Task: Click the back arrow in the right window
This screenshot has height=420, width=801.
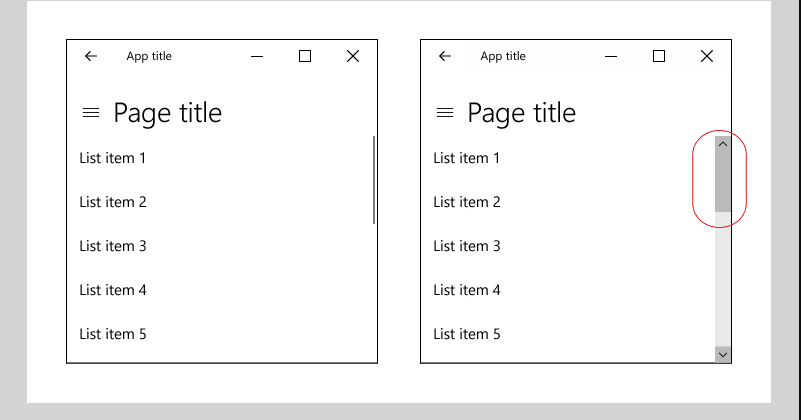Action: tap(445, 56)
